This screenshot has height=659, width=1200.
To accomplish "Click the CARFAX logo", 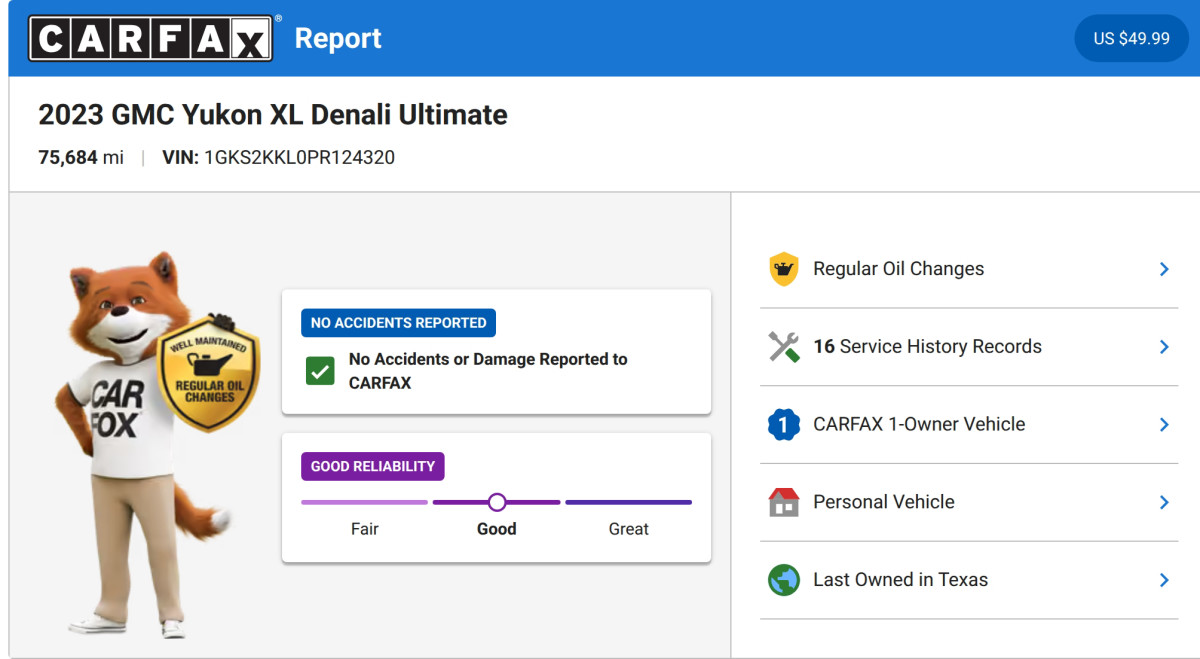I will coord(151,38).
